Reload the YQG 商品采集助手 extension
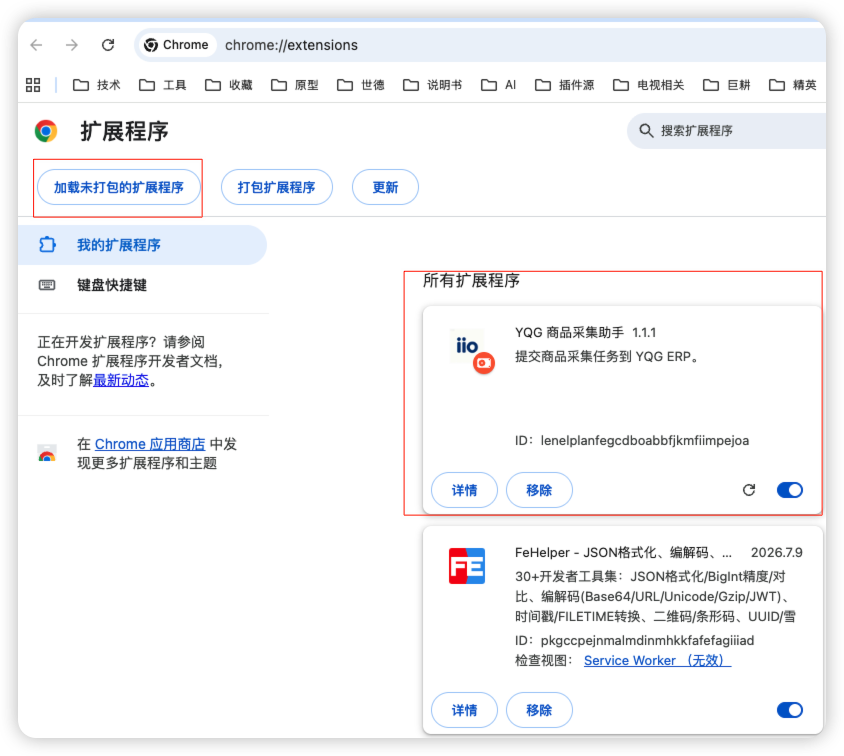844x756 pixels. [x=749, y=490]
